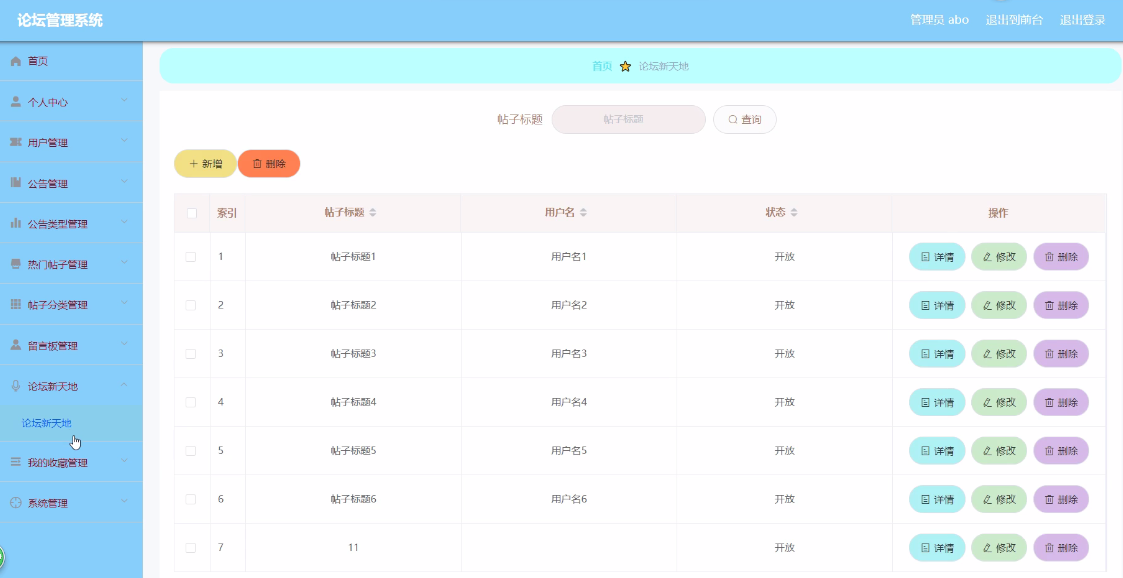Click the yellow 新增 button

[206, 164]
